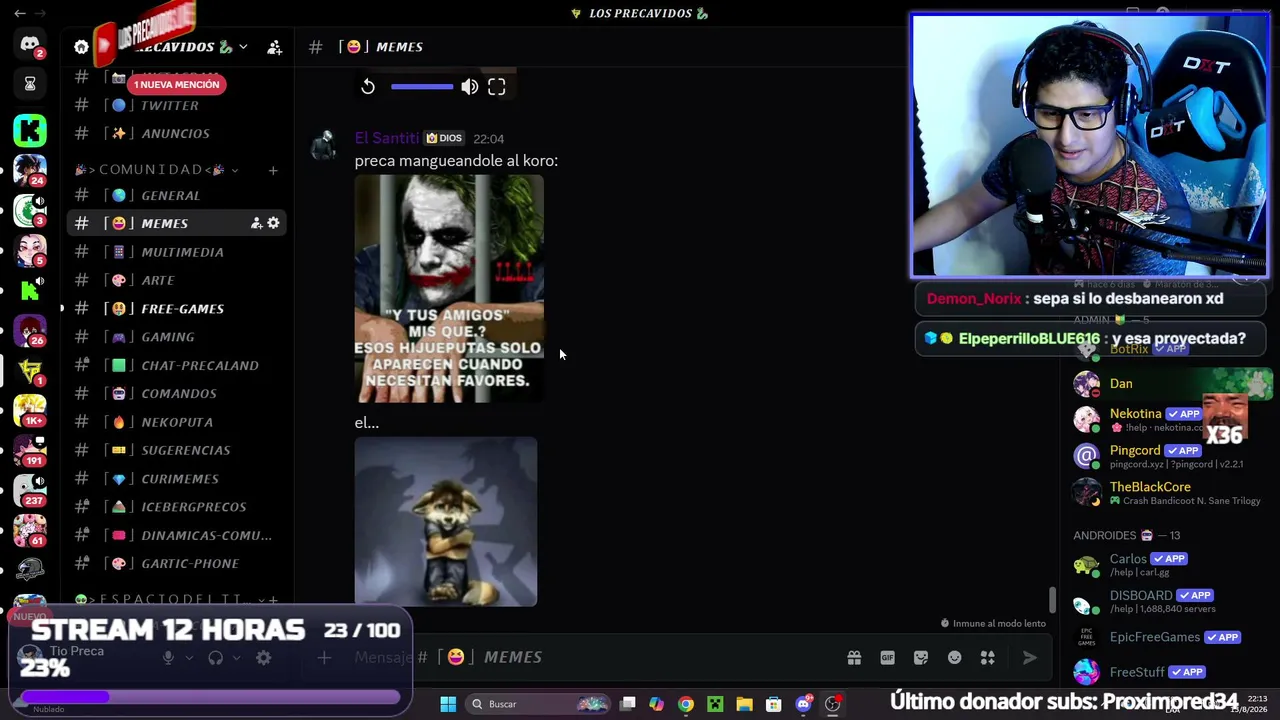Open the Windows Start menu
Viewport: 1280px width, 720px height.
448,704
